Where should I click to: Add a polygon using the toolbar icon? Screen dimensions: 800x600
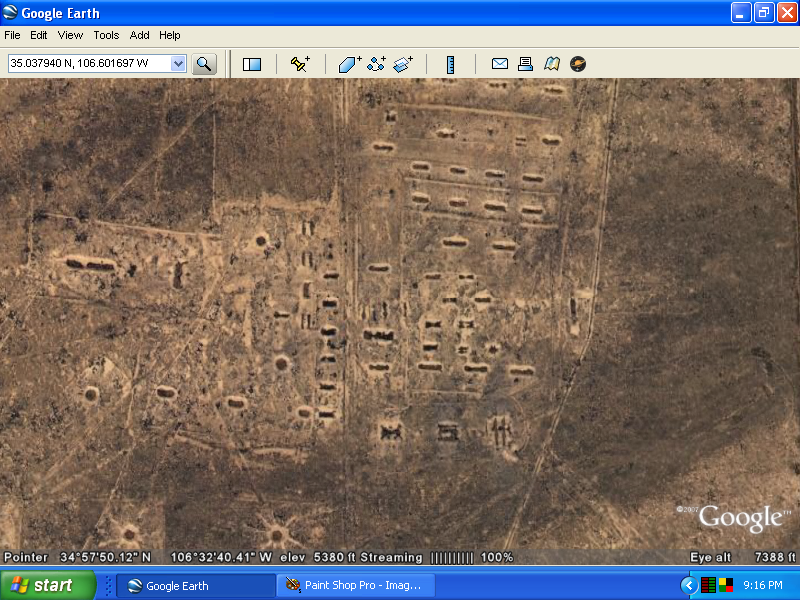coord(350,64)
